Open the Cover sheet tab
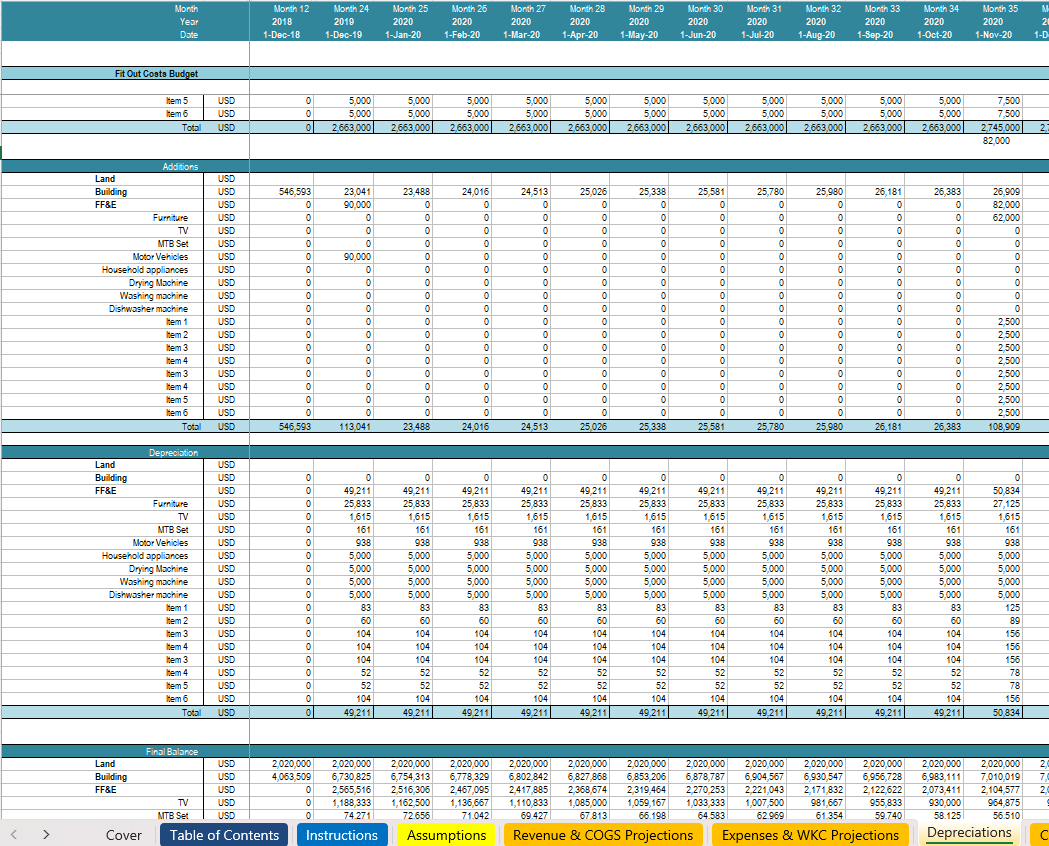The image size is (1049, 846). tap(124, 835)
